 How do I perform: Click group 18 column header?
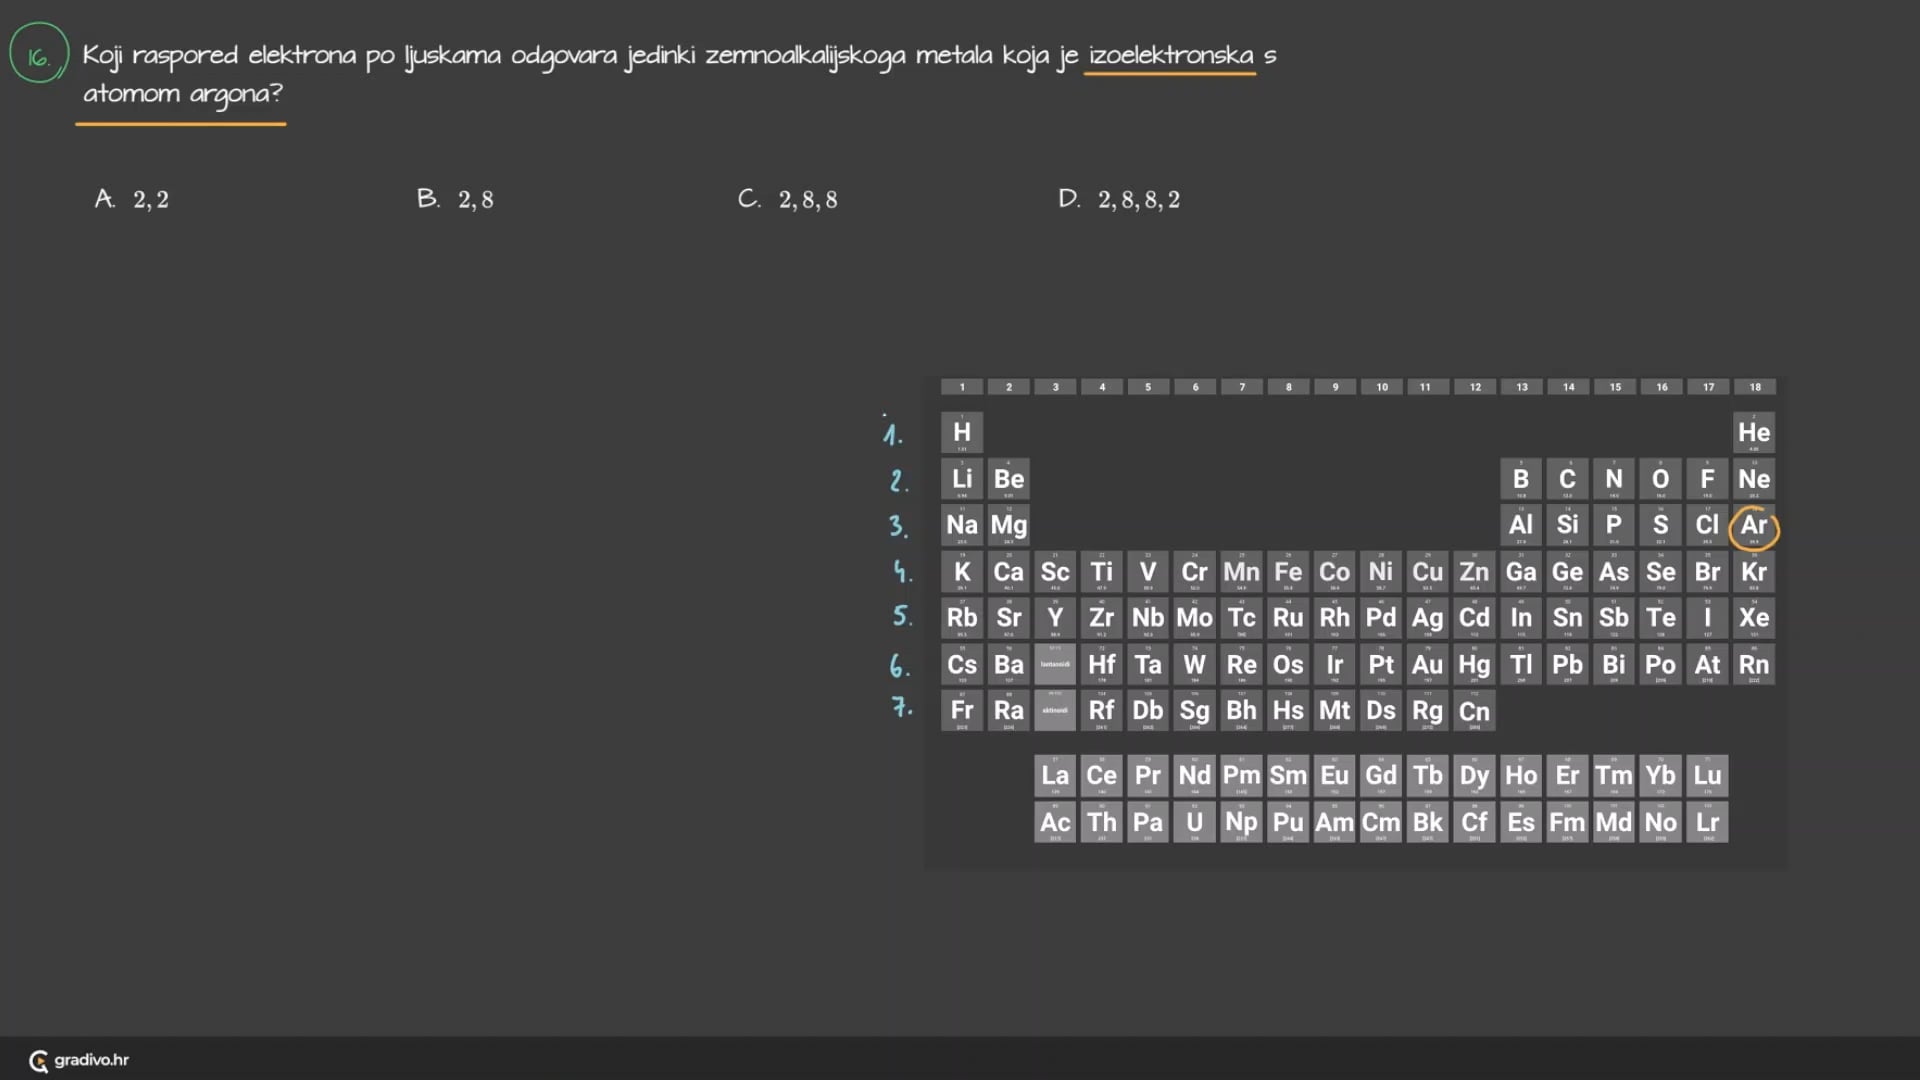[1754, 387]
